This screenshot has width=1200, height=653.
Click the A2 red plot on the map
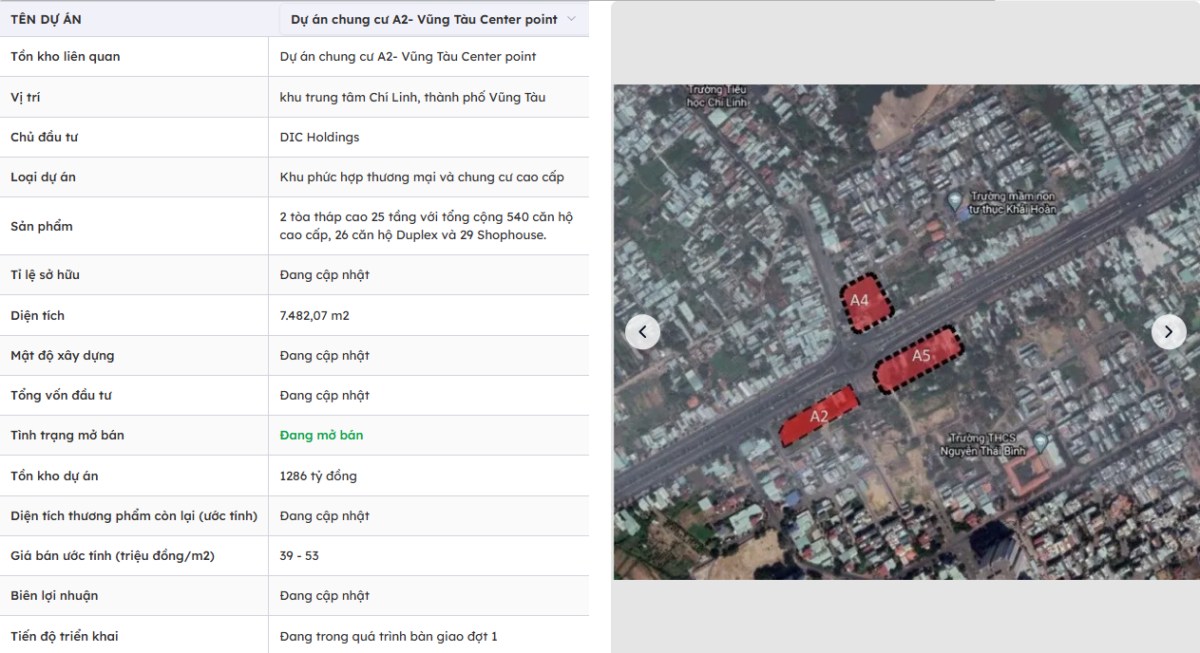820,416
